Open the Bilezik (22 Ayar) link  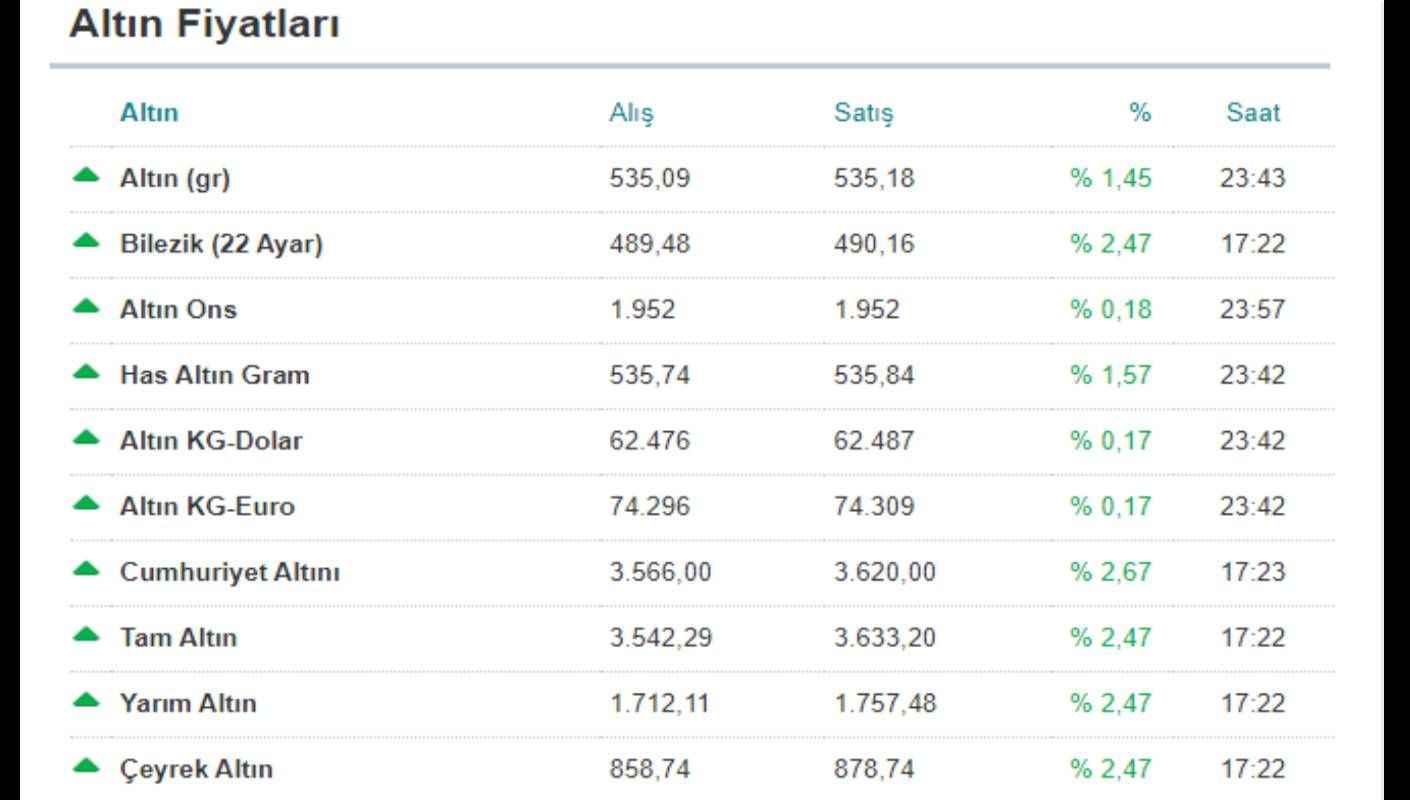coord(221,244)
